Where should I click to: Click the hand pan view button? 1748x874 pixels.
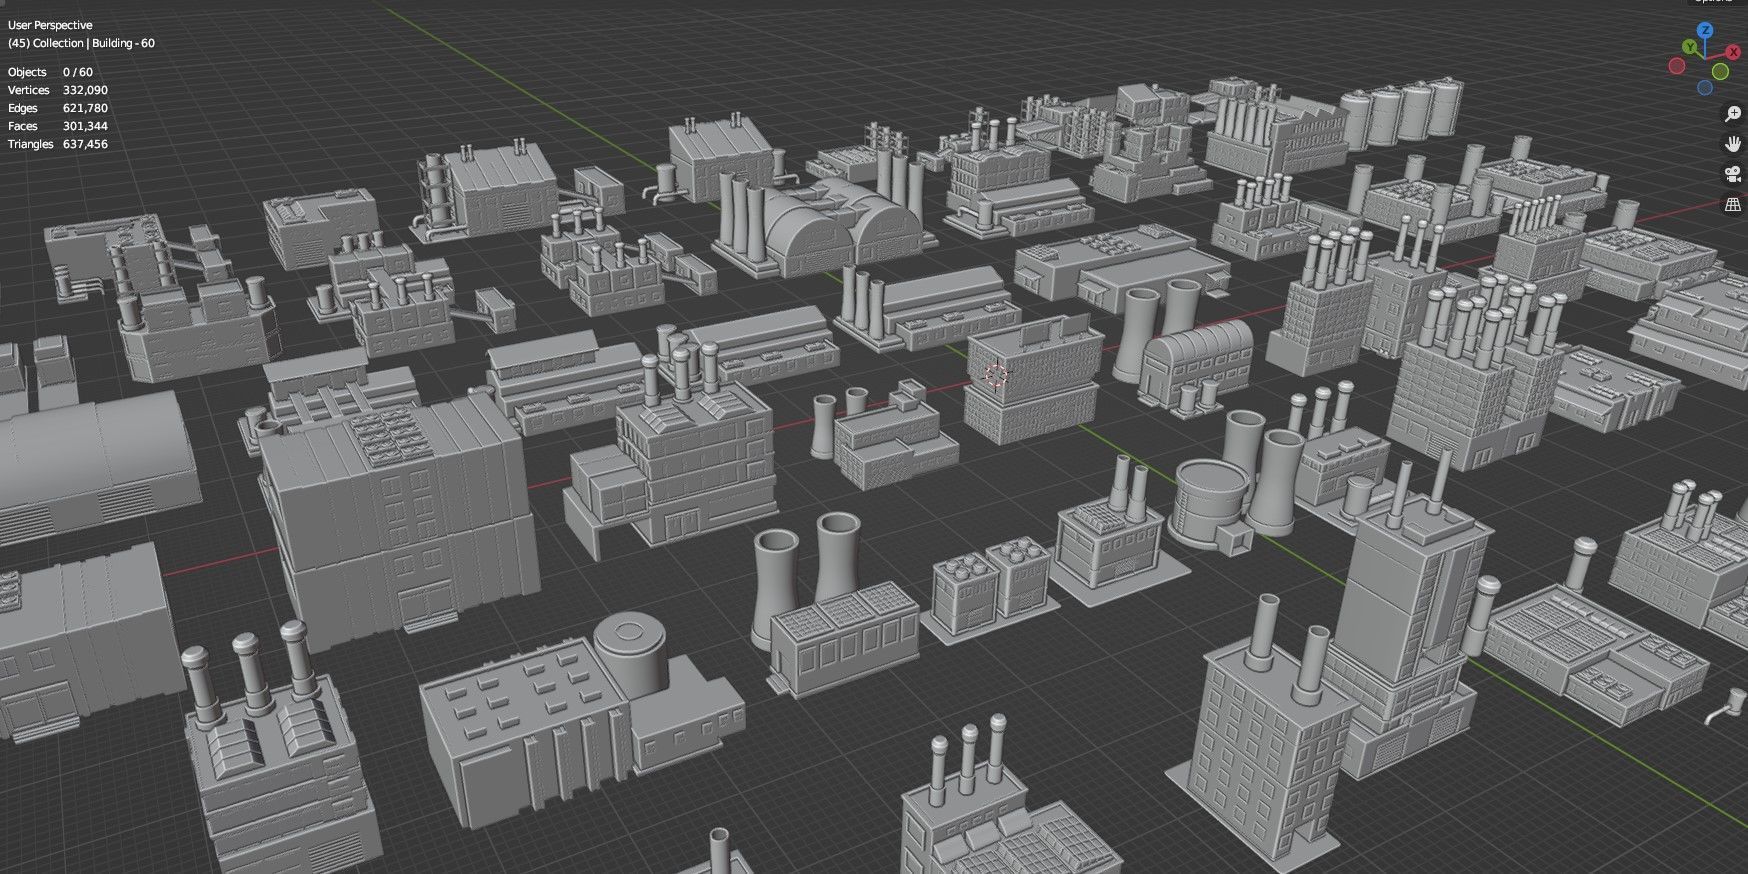pos(1734,144)
